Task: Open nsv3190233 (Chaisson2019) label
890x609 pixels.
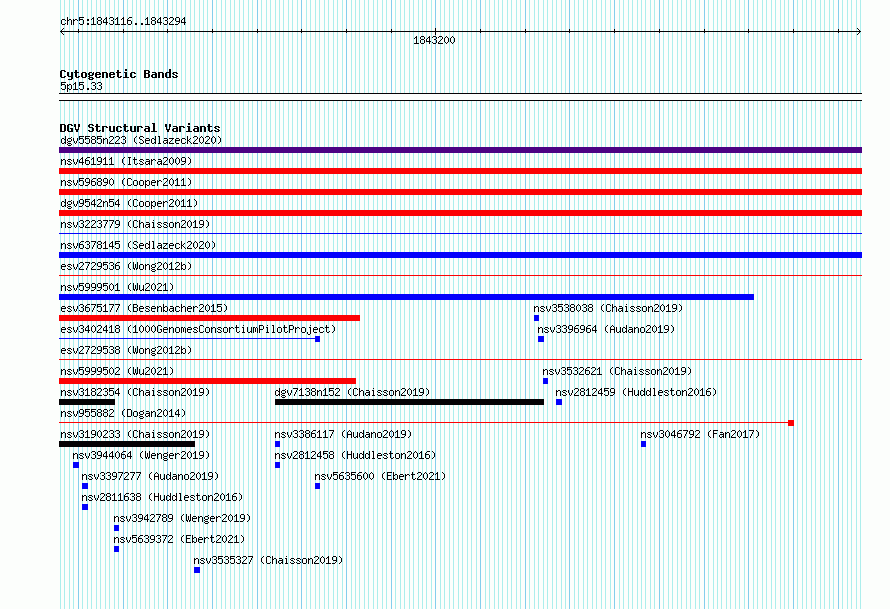Action: click(135, 434)
